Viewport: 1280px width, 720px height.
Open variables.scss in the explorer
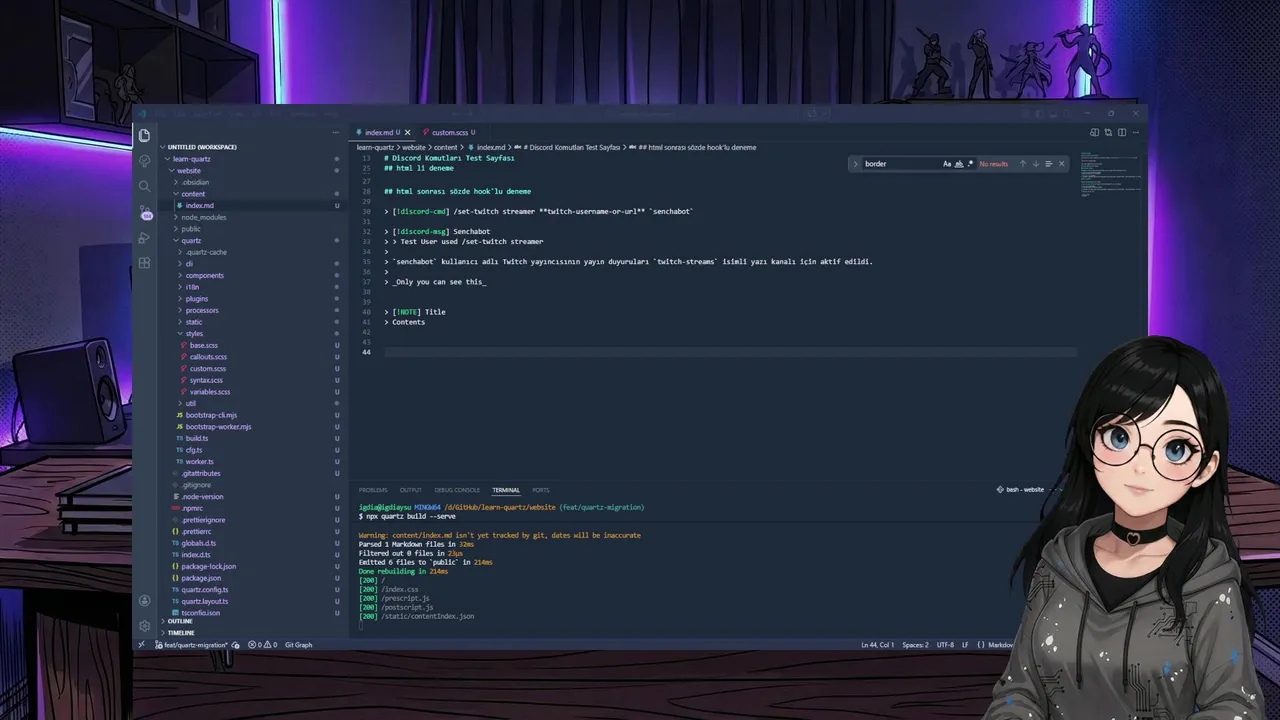pyautogui.click(x=209, y=392)
